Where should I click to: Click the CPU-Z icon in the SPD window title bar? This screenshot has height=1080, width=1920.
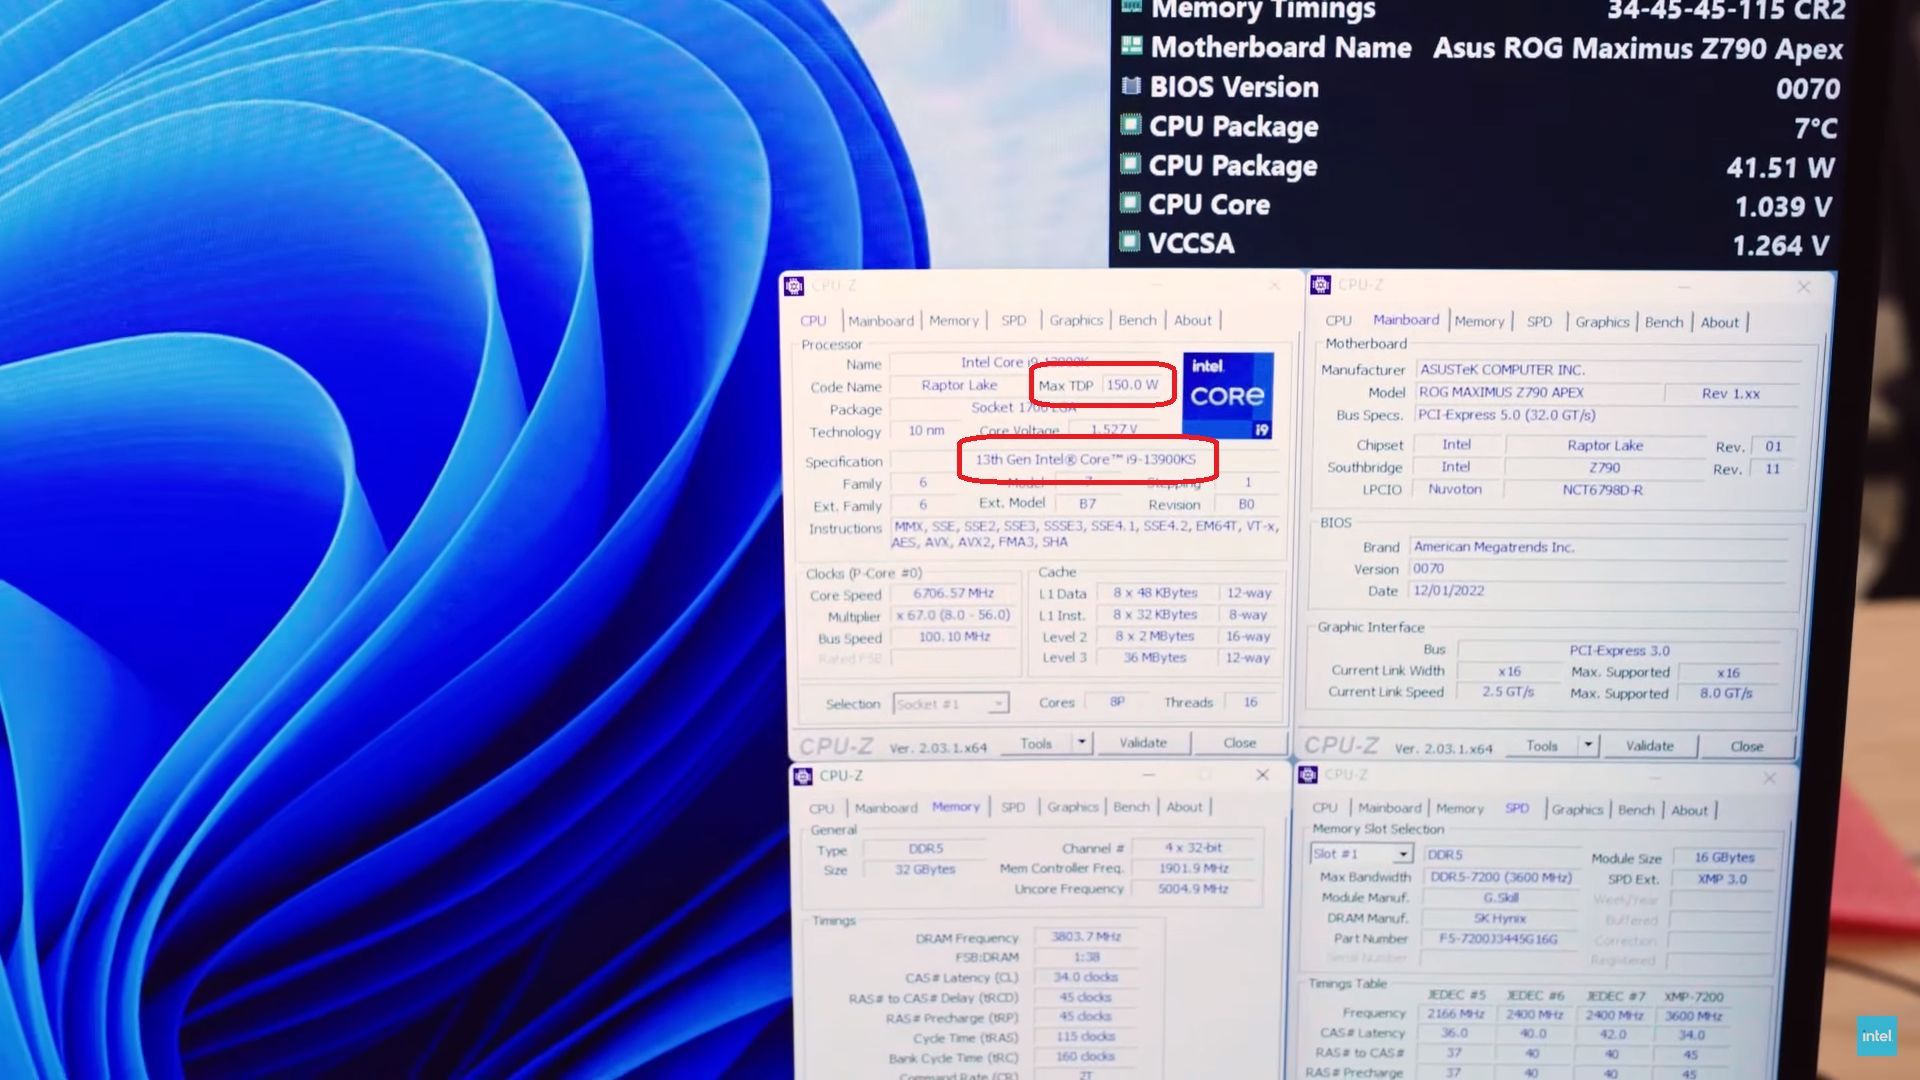[x=1307, y=775]
